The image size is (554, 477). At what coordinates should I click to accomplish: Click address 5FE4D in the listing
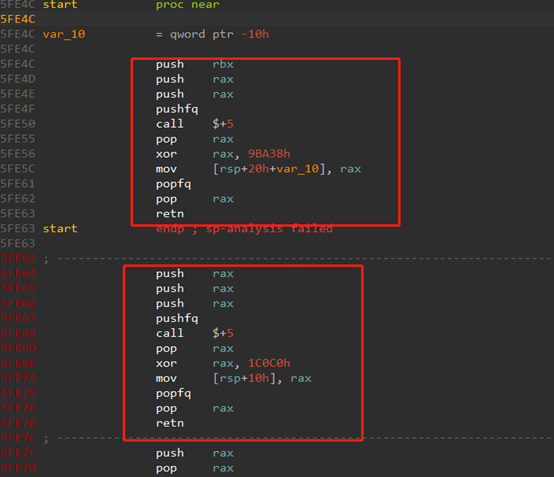(18, 79)
